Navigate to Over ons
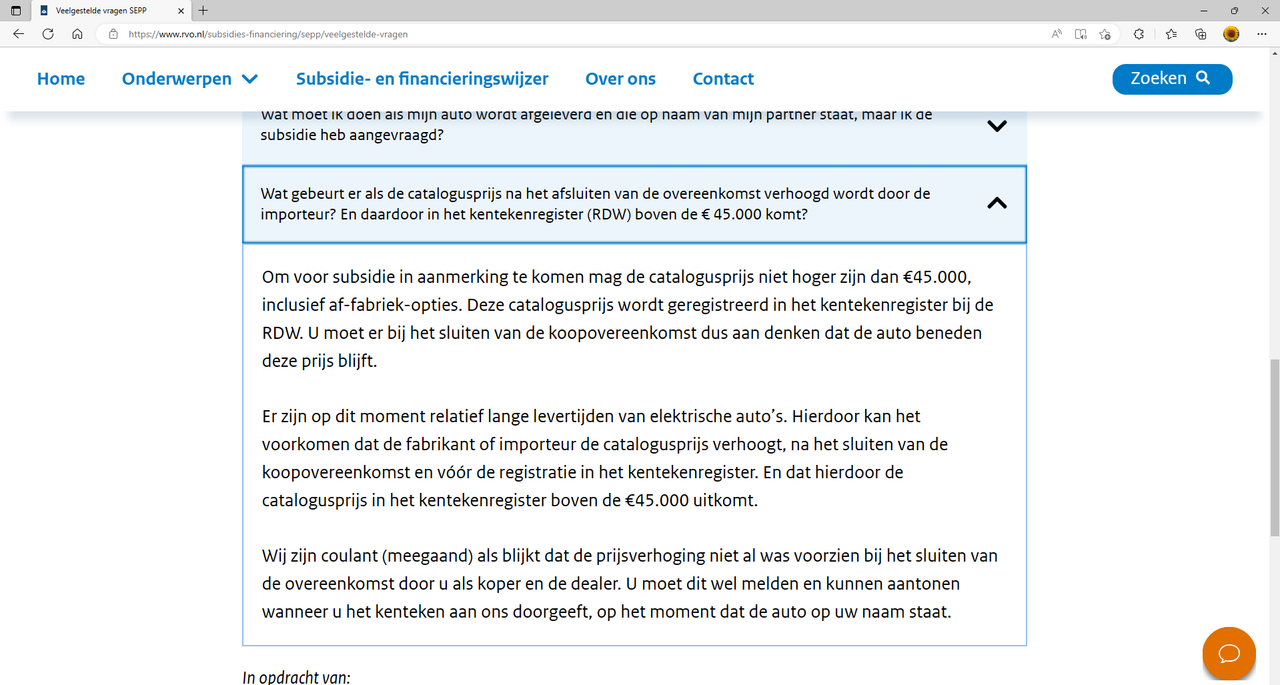 point(621,79)
